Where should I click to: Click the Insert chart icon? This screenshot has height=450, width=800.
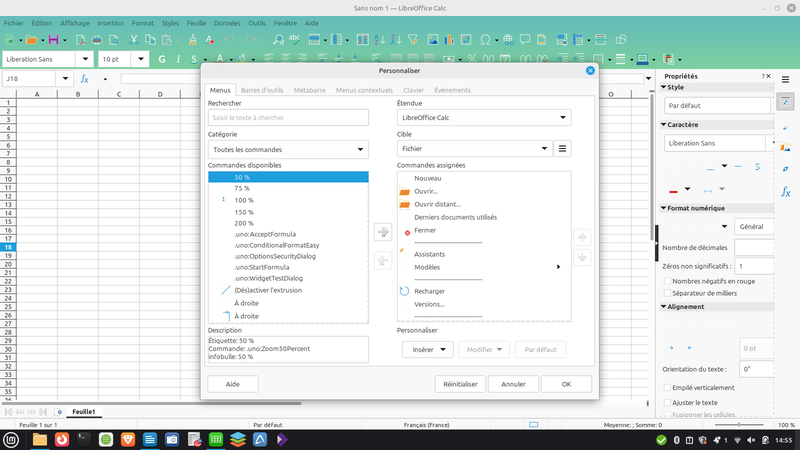(x=449, y=40)
